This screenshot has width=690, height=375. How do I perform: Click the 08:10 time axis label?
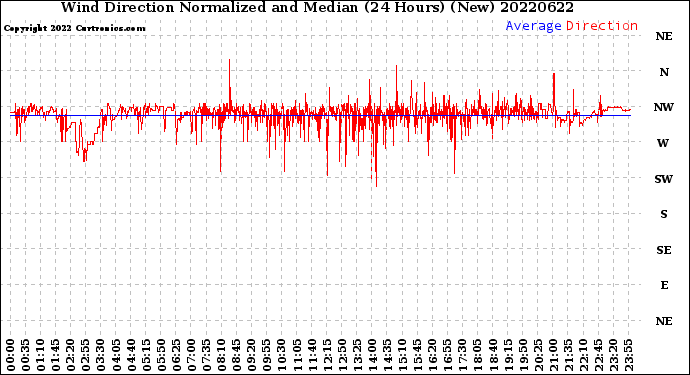221,355
